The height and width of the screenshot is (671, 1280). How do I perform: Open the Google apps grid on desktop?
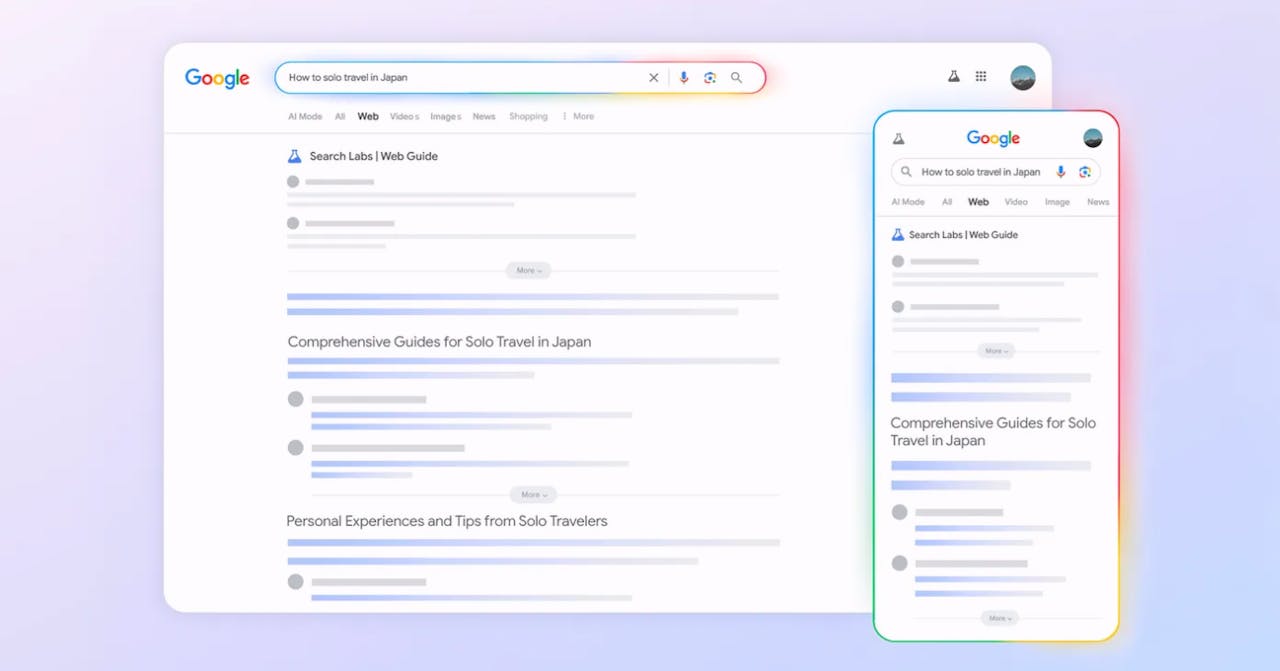pyautogui.click(x=981, y=76)
